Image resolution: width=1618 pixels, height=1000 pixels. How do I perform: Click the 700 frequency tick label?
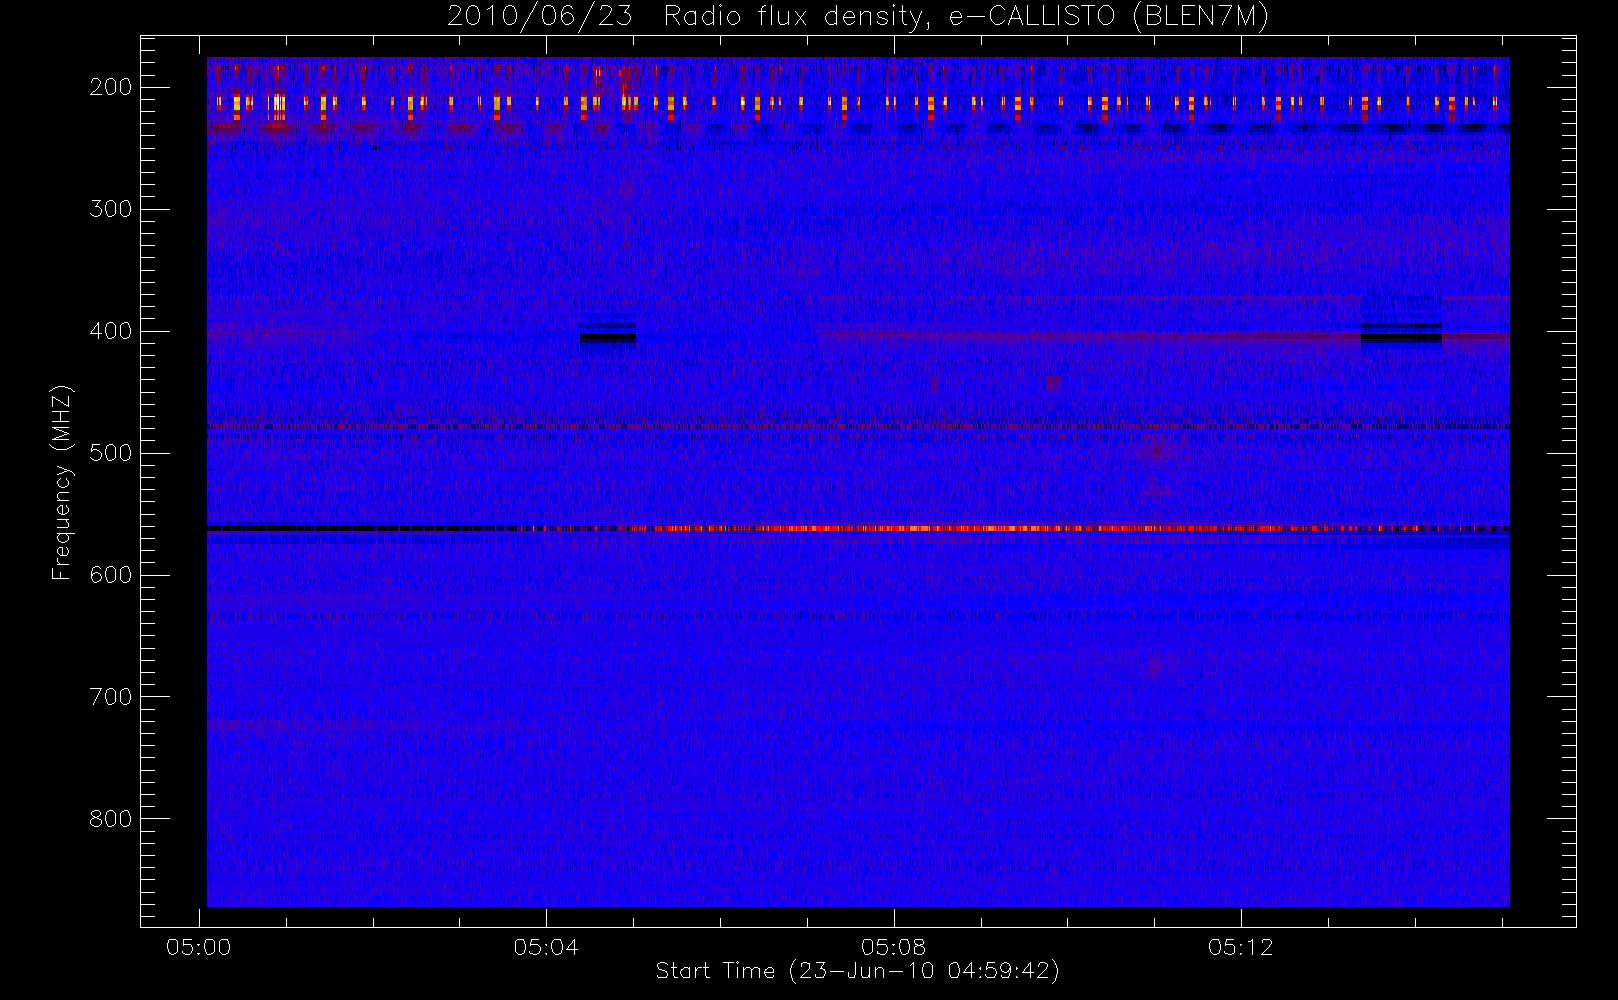coord(110,697)
